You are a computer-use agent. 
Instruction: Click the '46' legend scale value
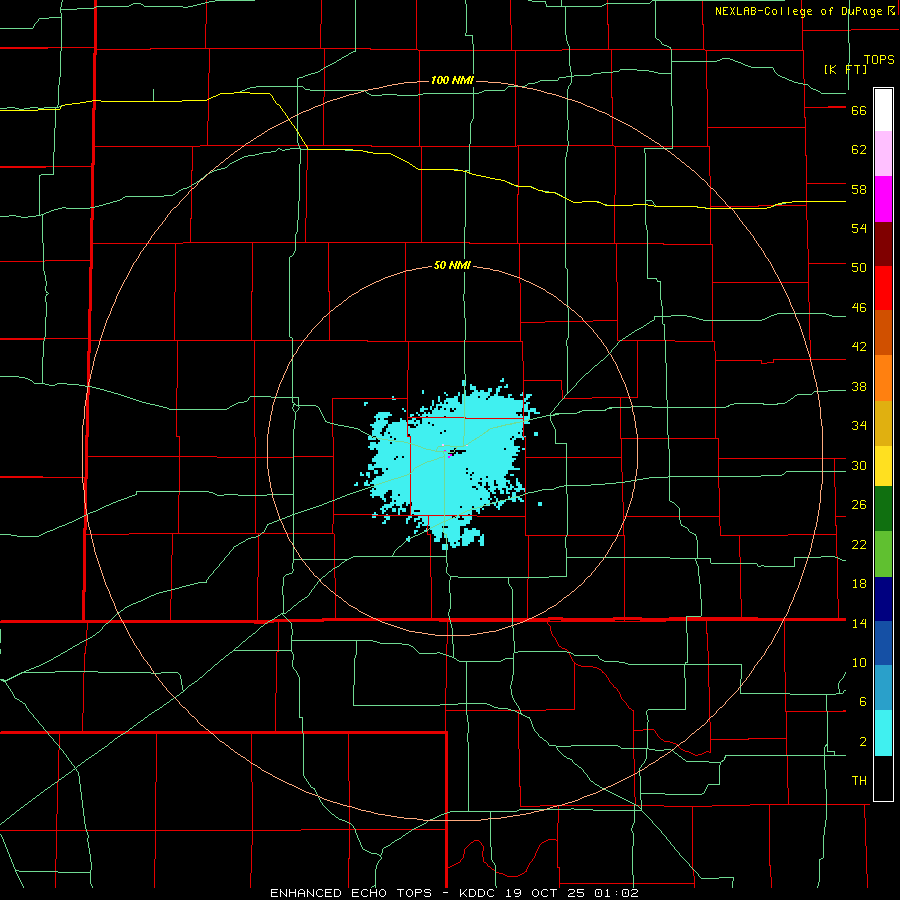coord(859,308)
